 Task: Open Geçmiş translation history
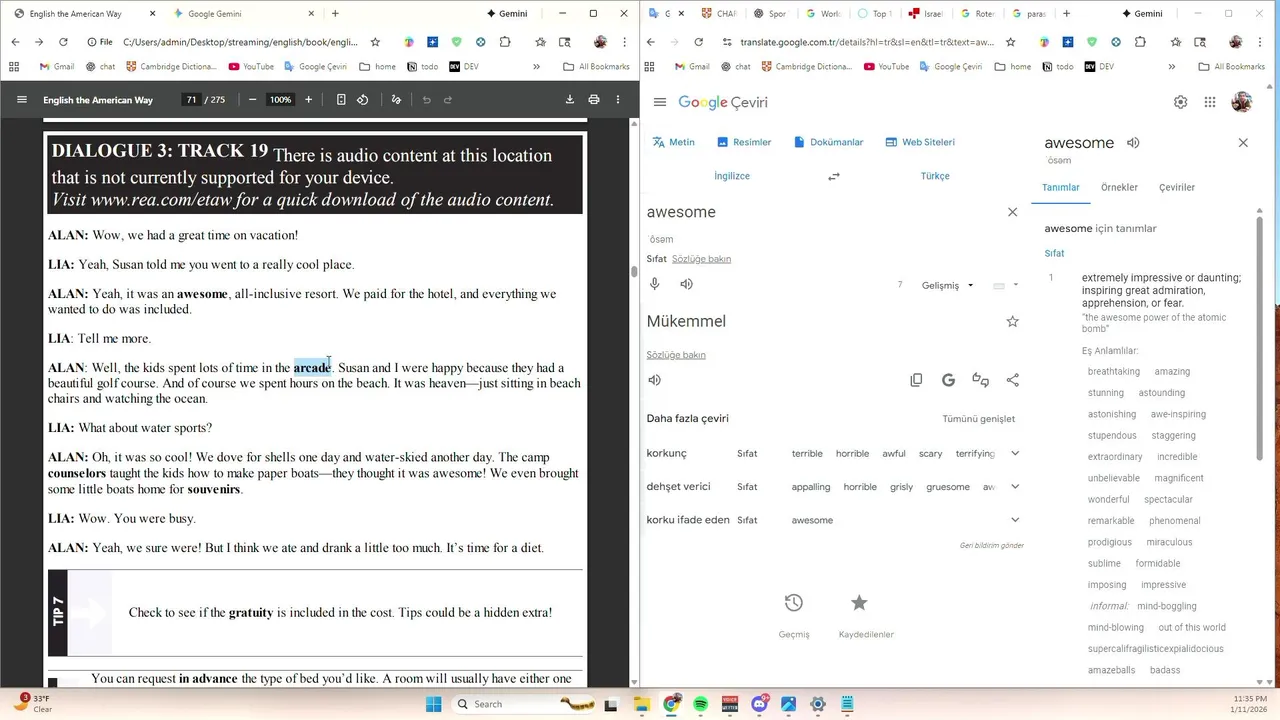click(x=793, y=614)
